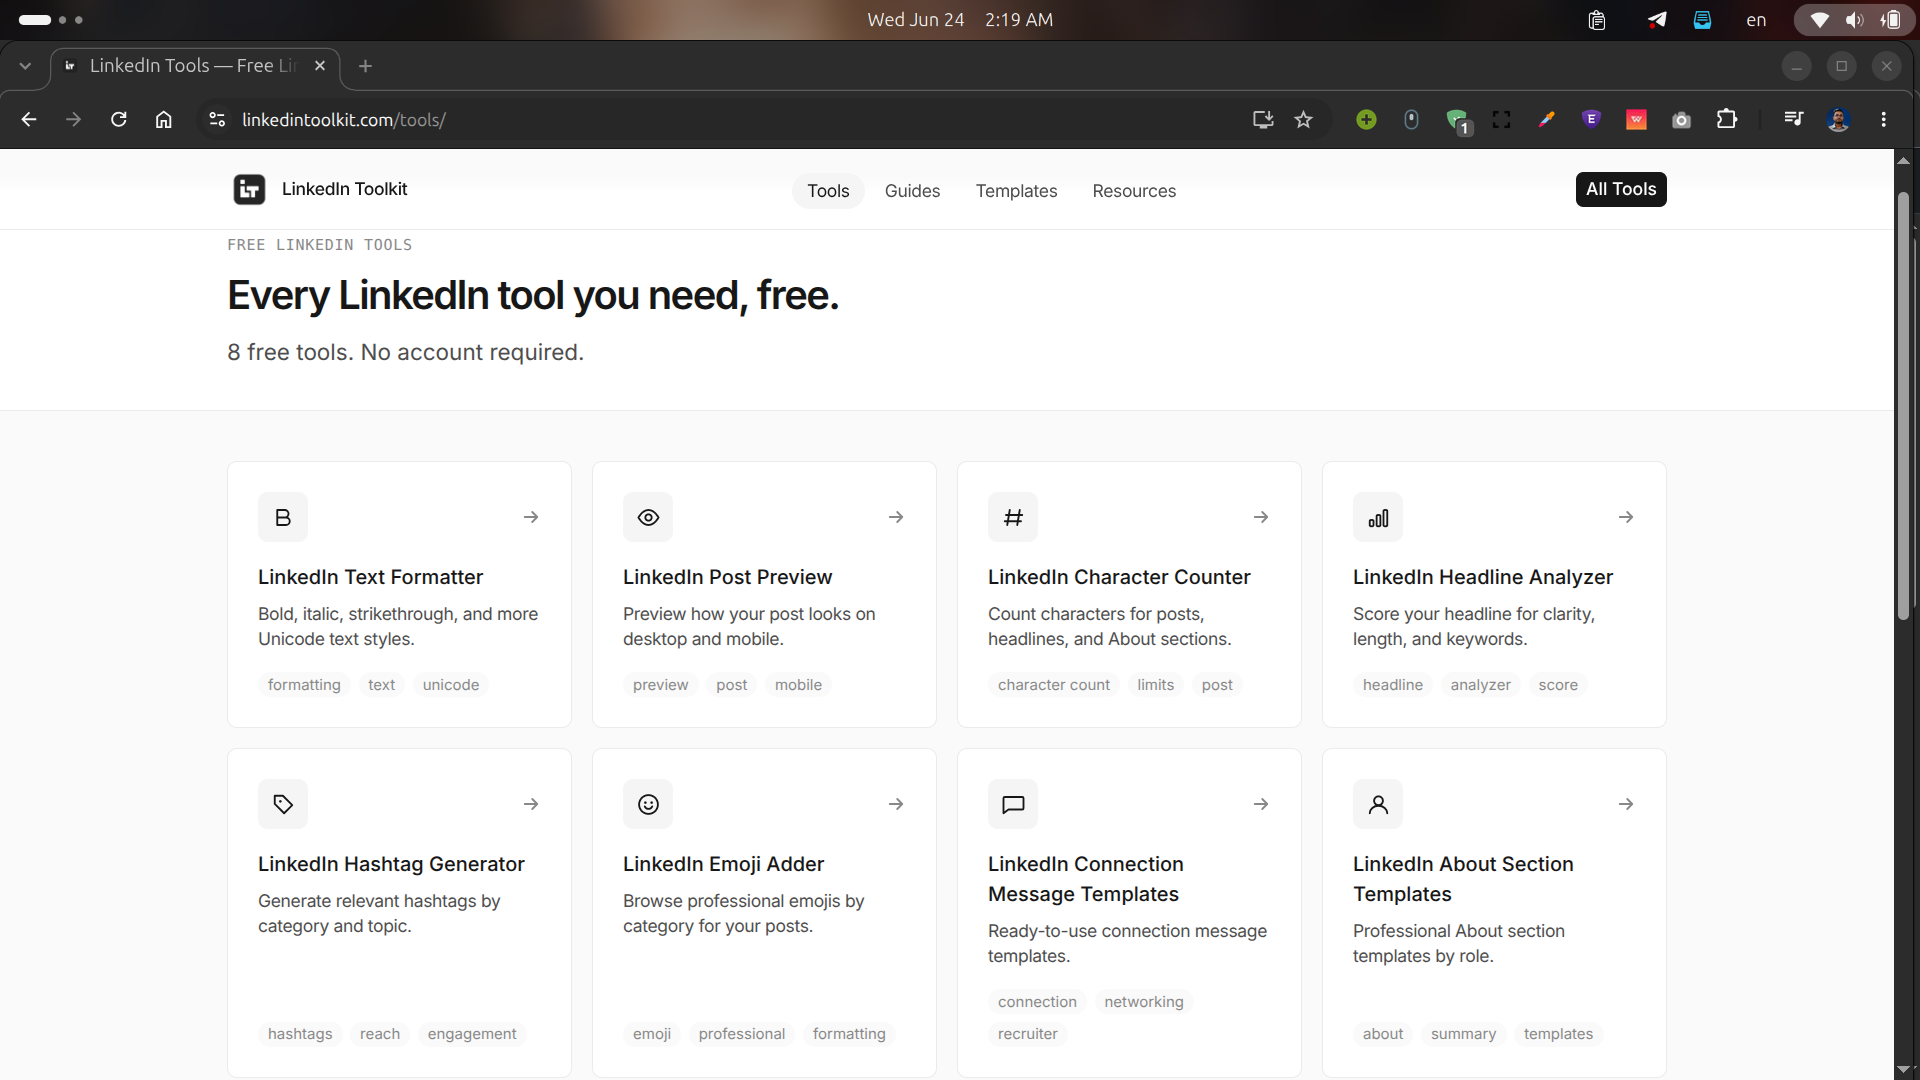Click the chat bubble icon on Connection Message card
This screenshot has height=1080, width=1920.
1013,804
